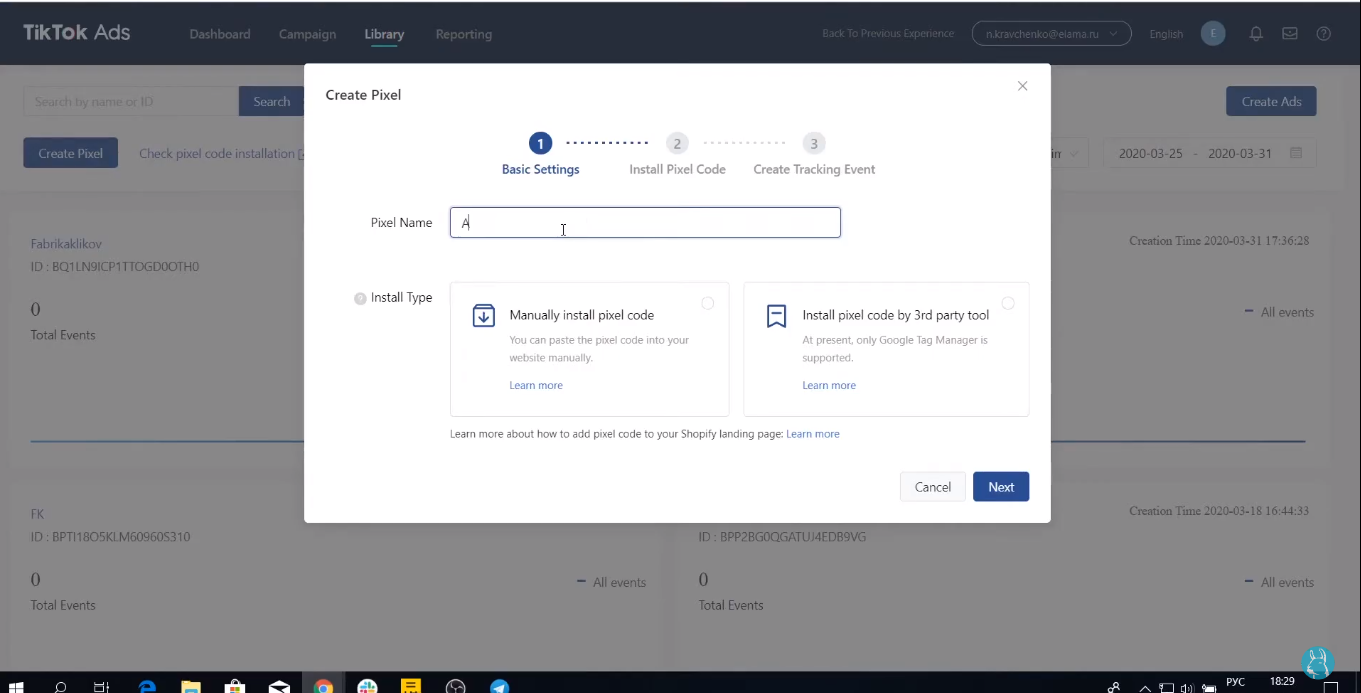Click the Install Type help icon
Image resolution: width=1361 pixels, height=693 pixels.
pos(360,298)
